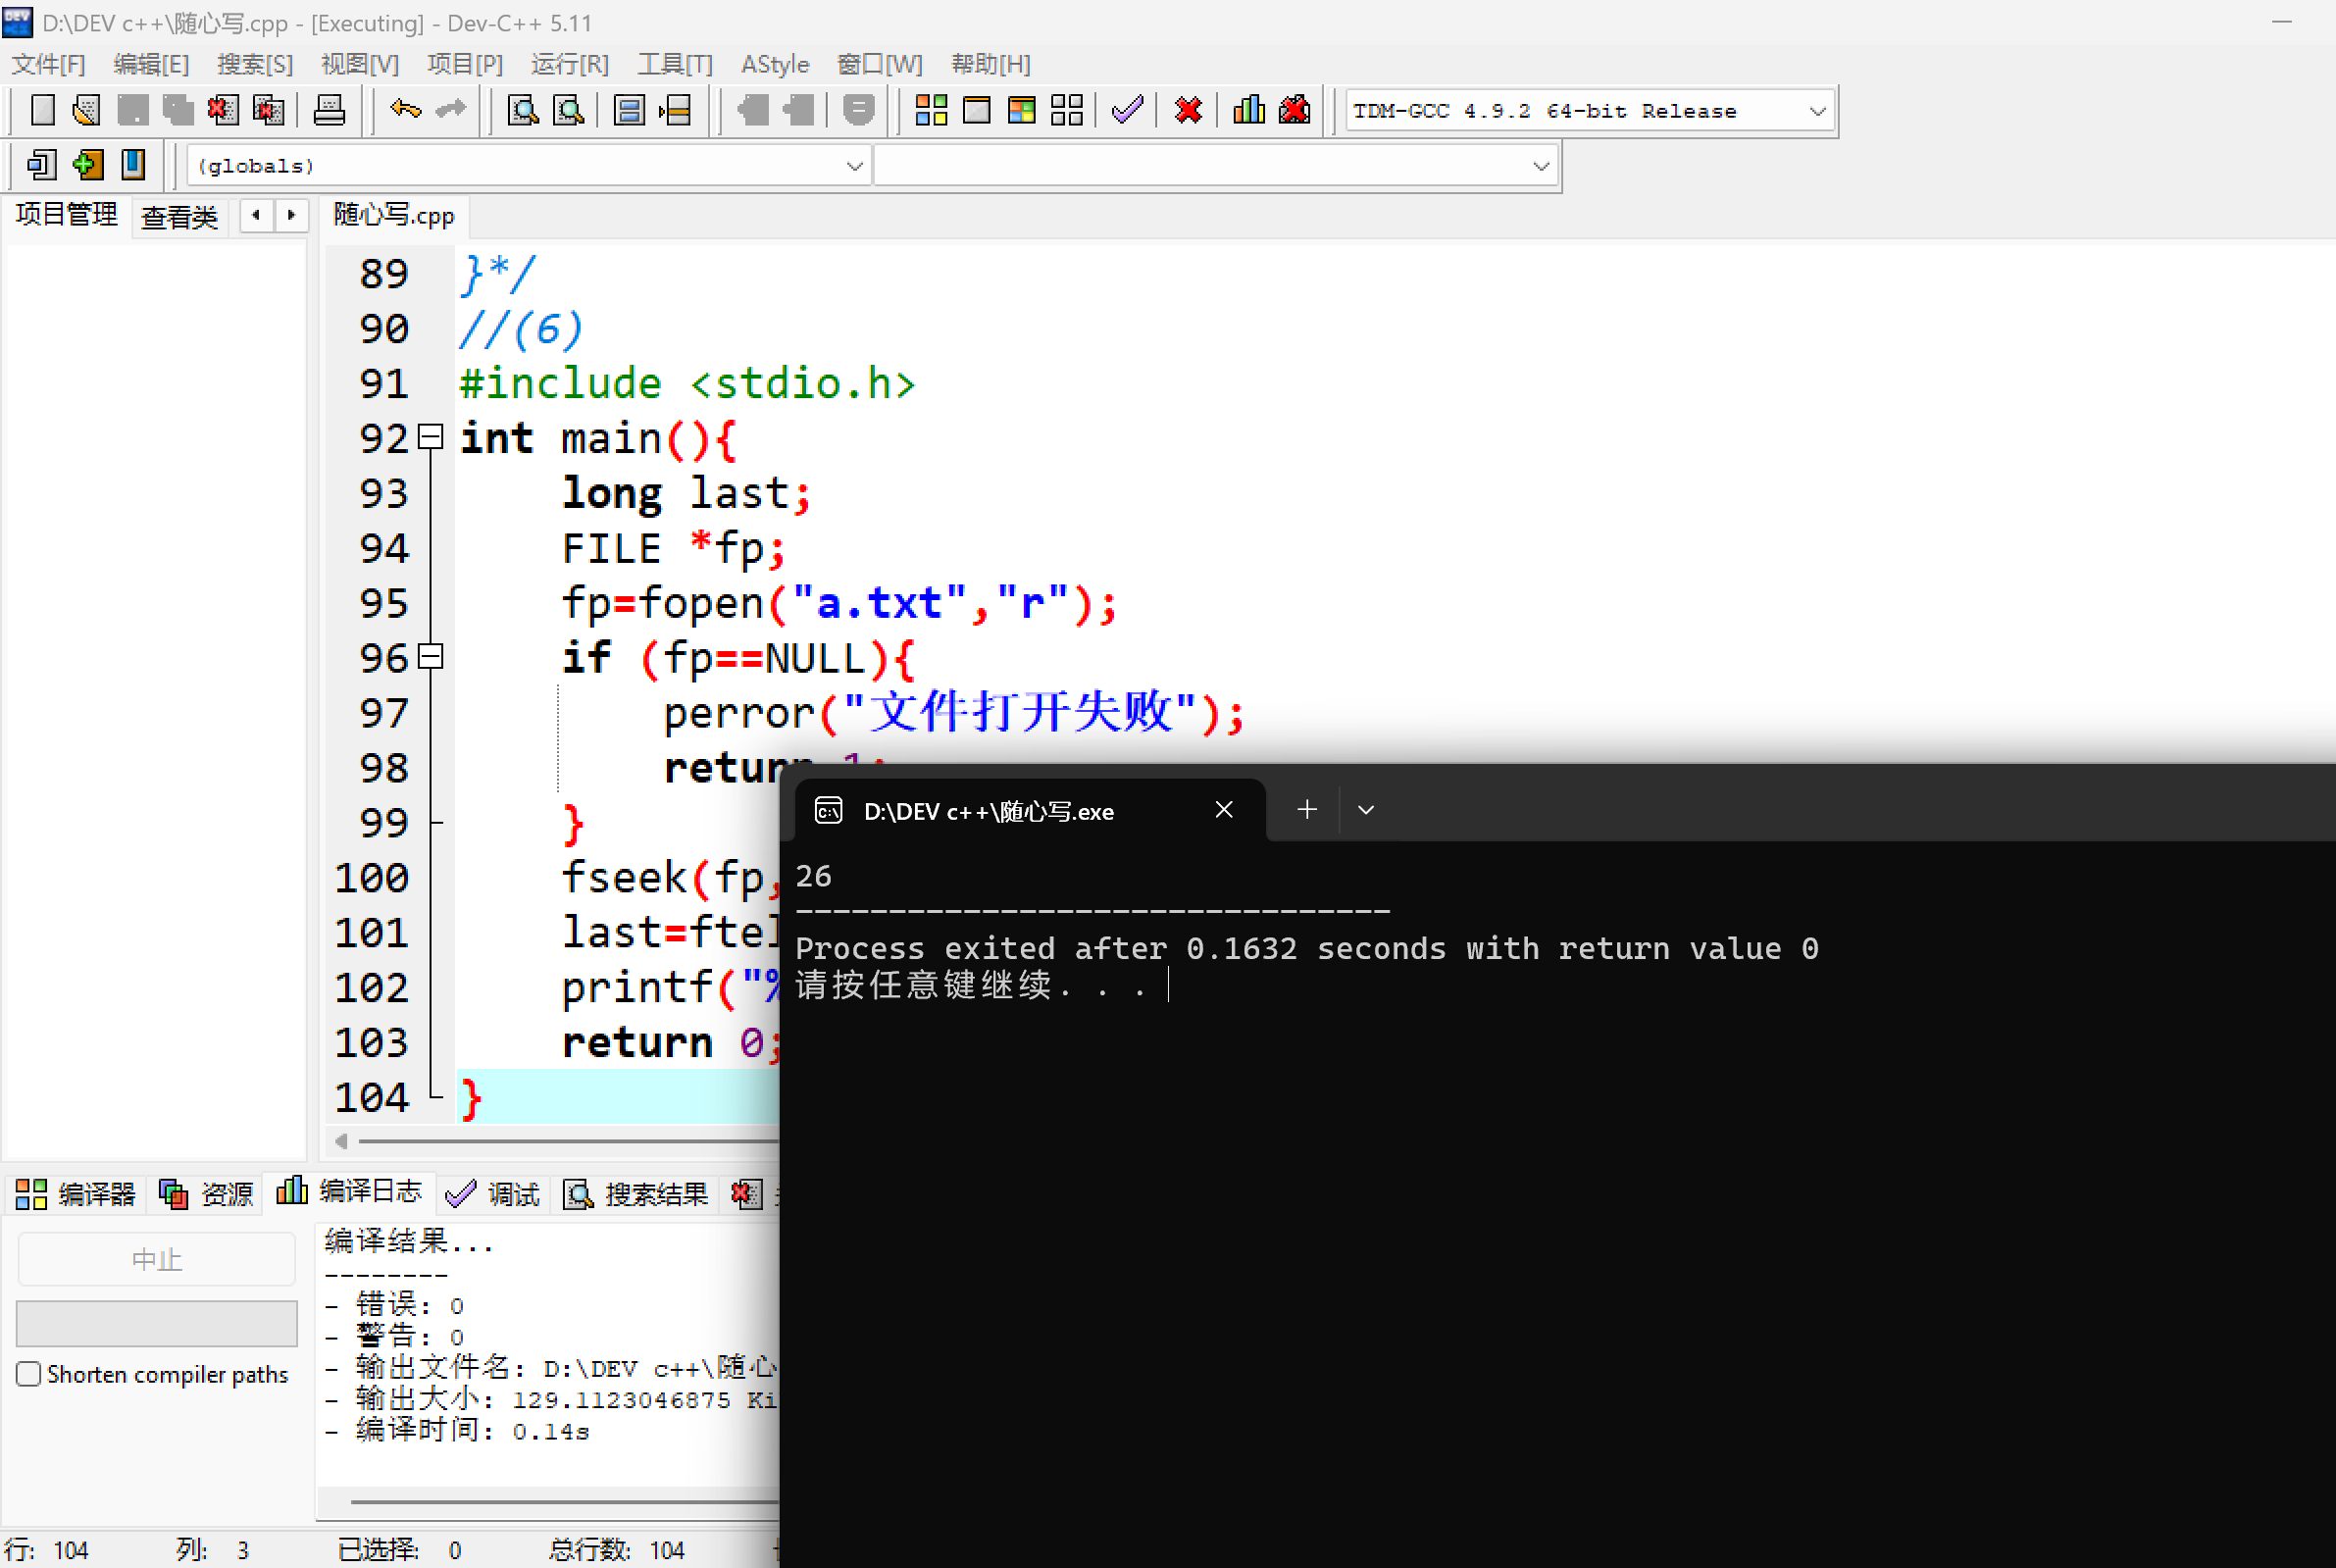Click the Find magnifier icon in toolbar
2336x1568 pixels.
(x=523, y=110)
